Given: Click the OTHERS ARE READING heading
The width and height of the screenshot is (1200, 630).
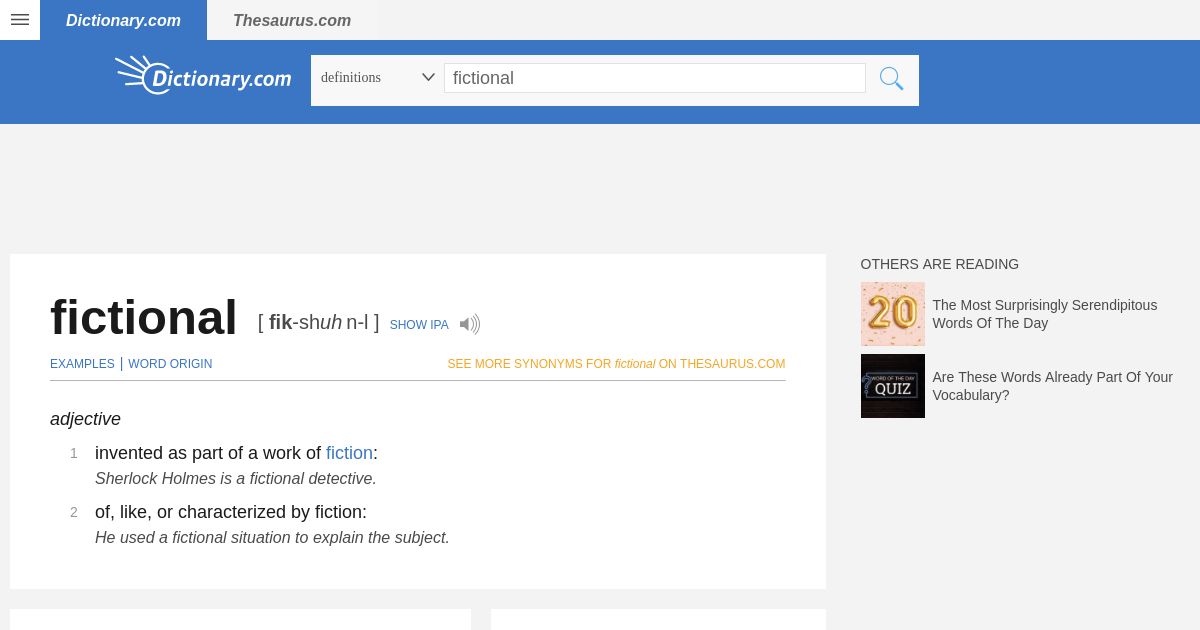Looking at the screenshot, I should point(939,264).
